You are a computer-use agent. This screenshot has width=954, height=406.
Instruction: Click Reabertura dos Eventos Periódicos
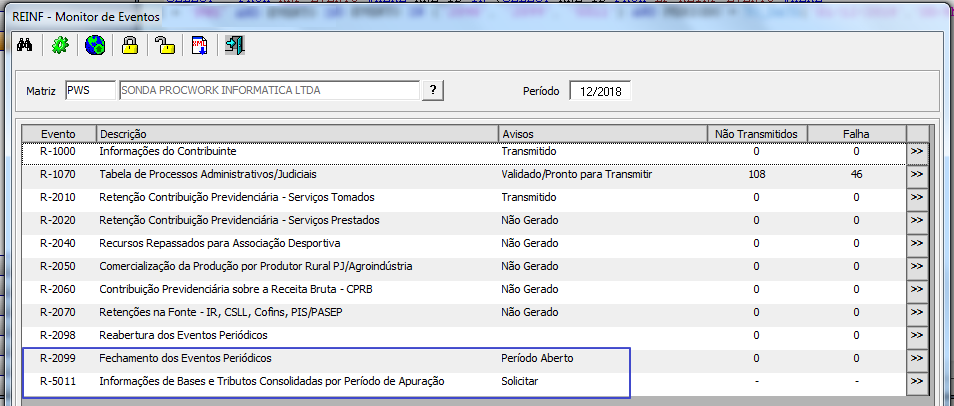coord(183,335)
